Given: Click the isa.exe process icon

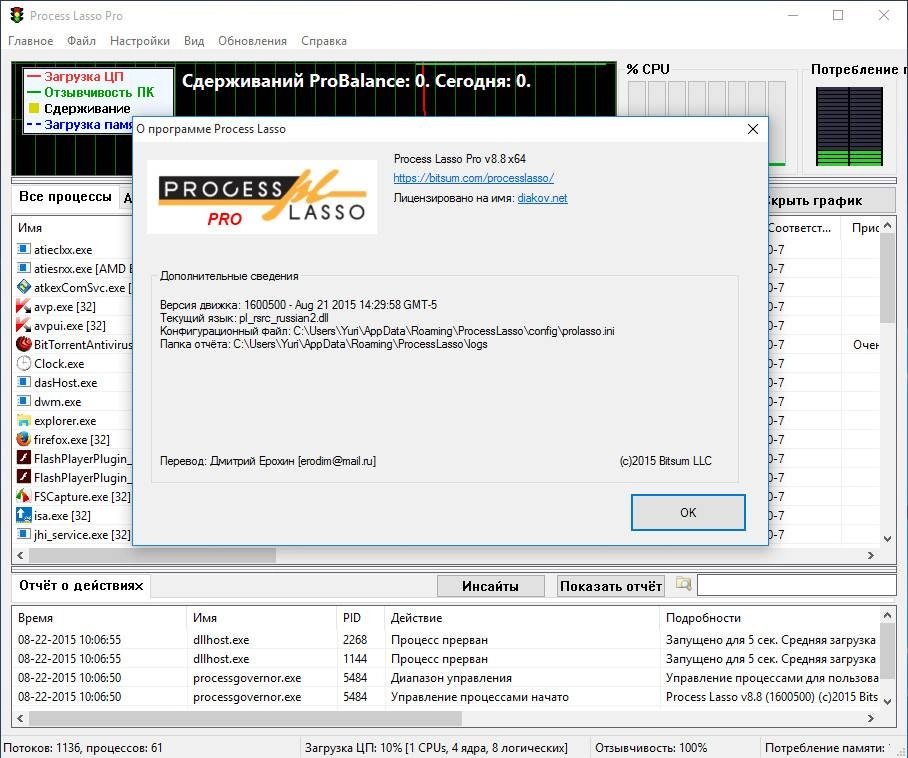Looking at the screenshot, I should pos(23,515).
